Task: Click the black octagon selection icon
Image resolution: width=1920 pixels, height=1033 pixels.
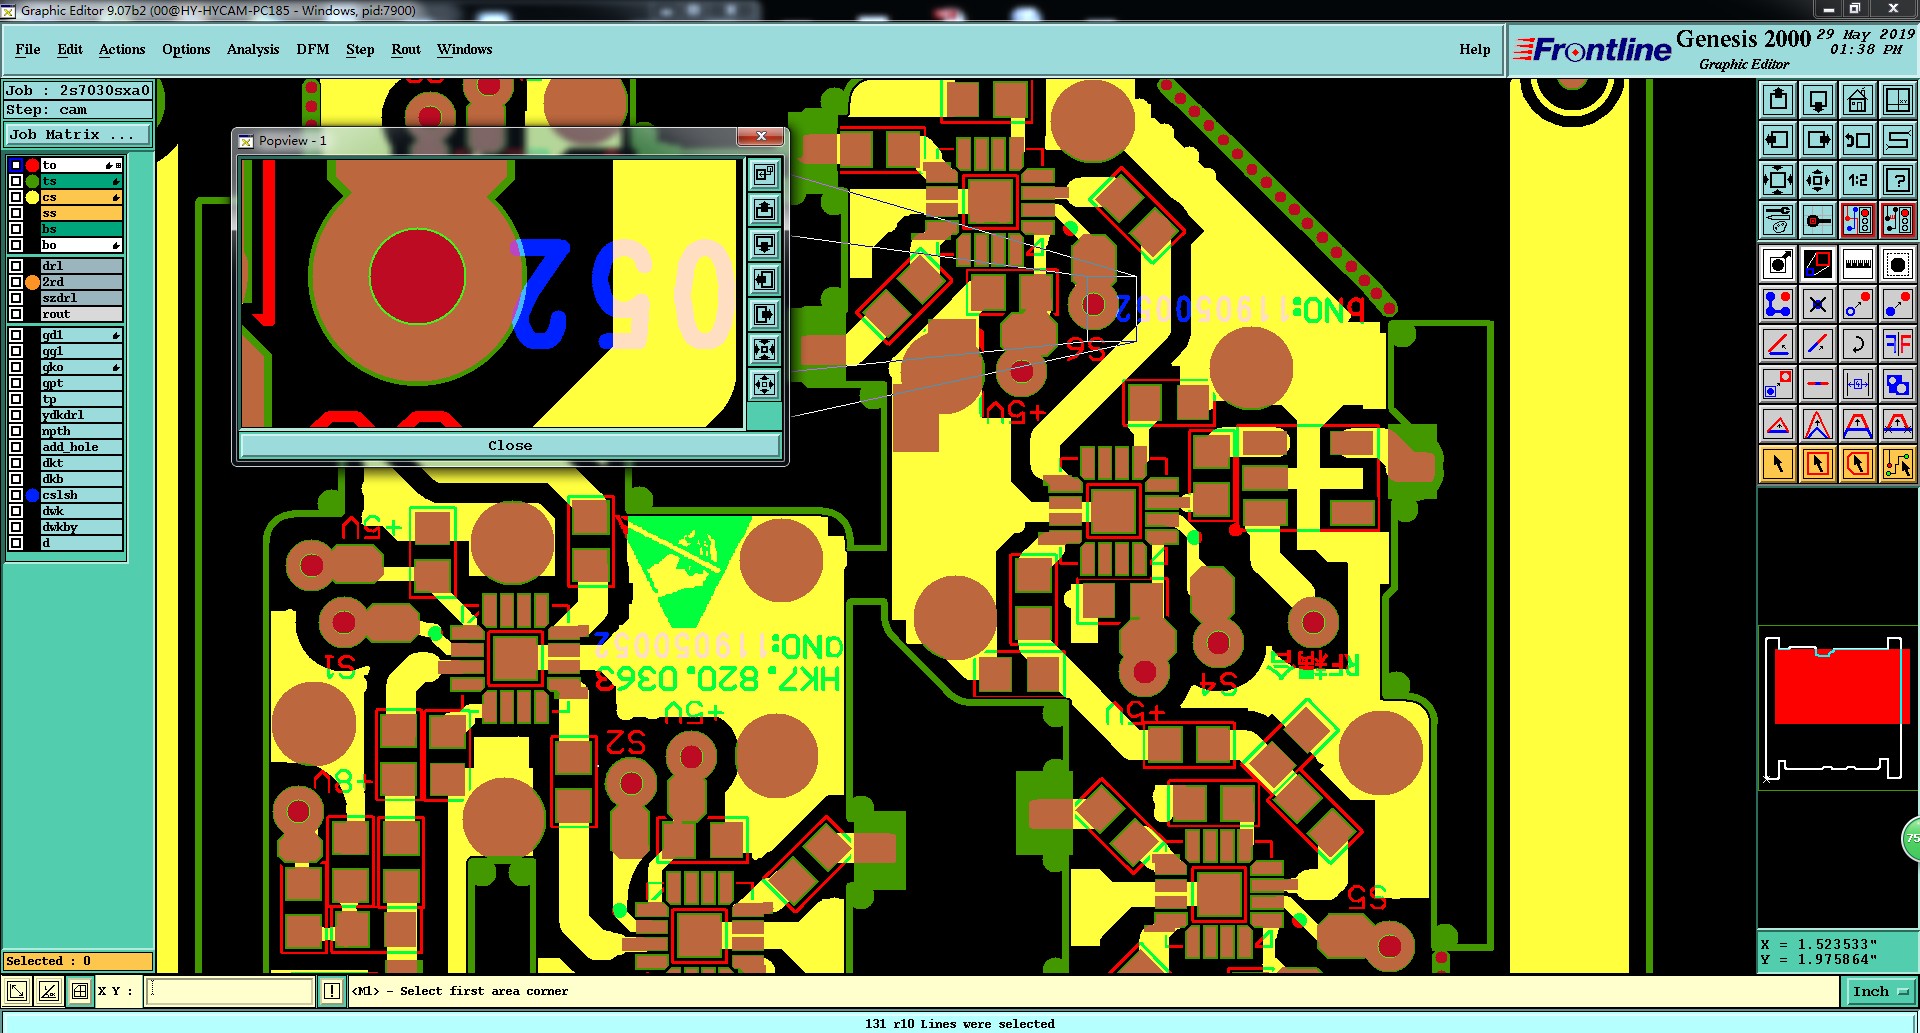Action: point(1898,264)
